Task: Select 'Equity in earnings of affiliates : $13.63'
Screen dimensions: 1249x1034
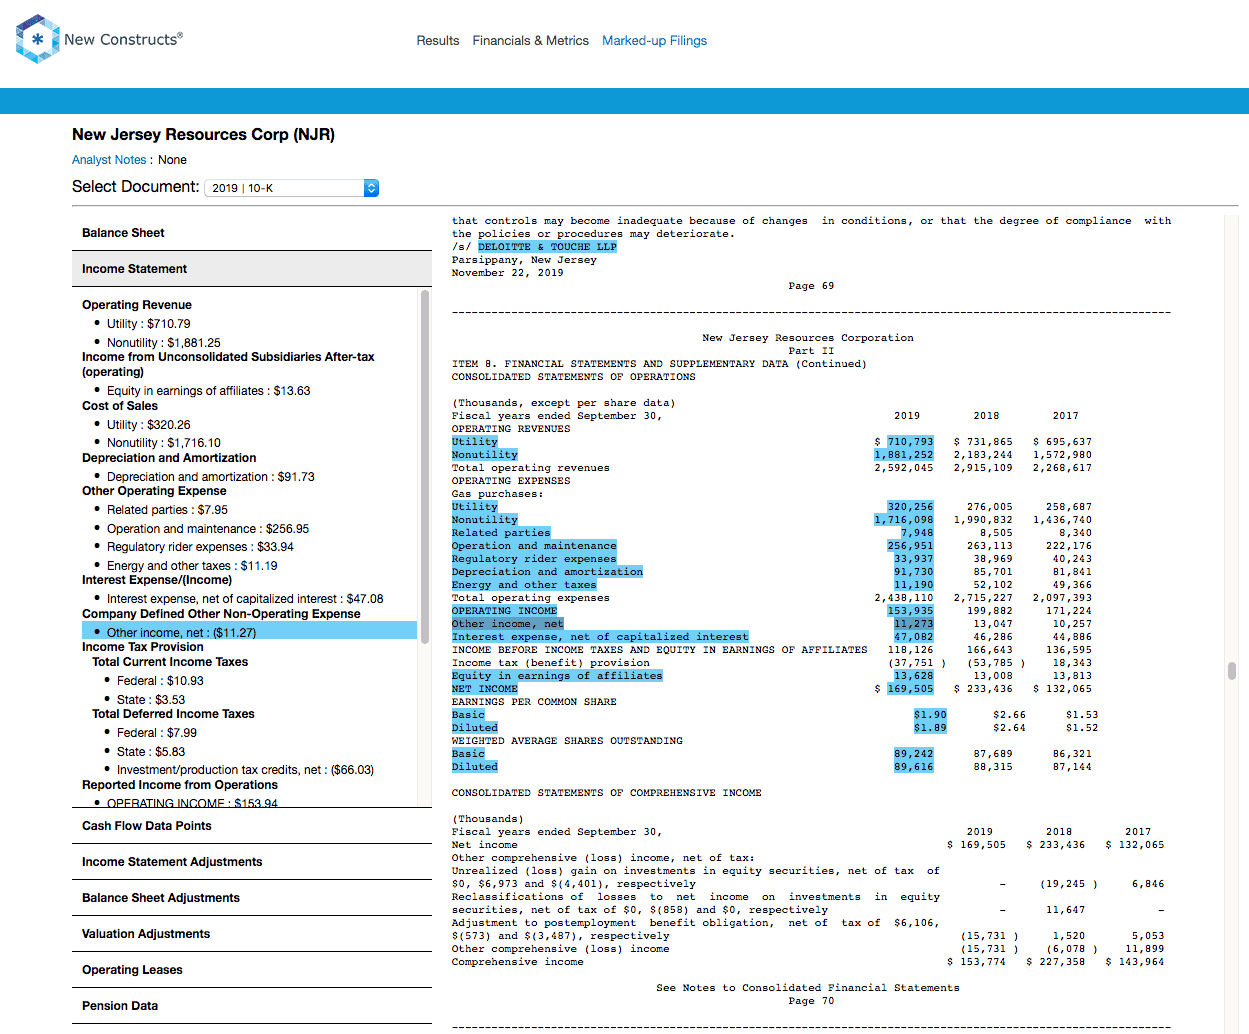Action: [208, 391]
